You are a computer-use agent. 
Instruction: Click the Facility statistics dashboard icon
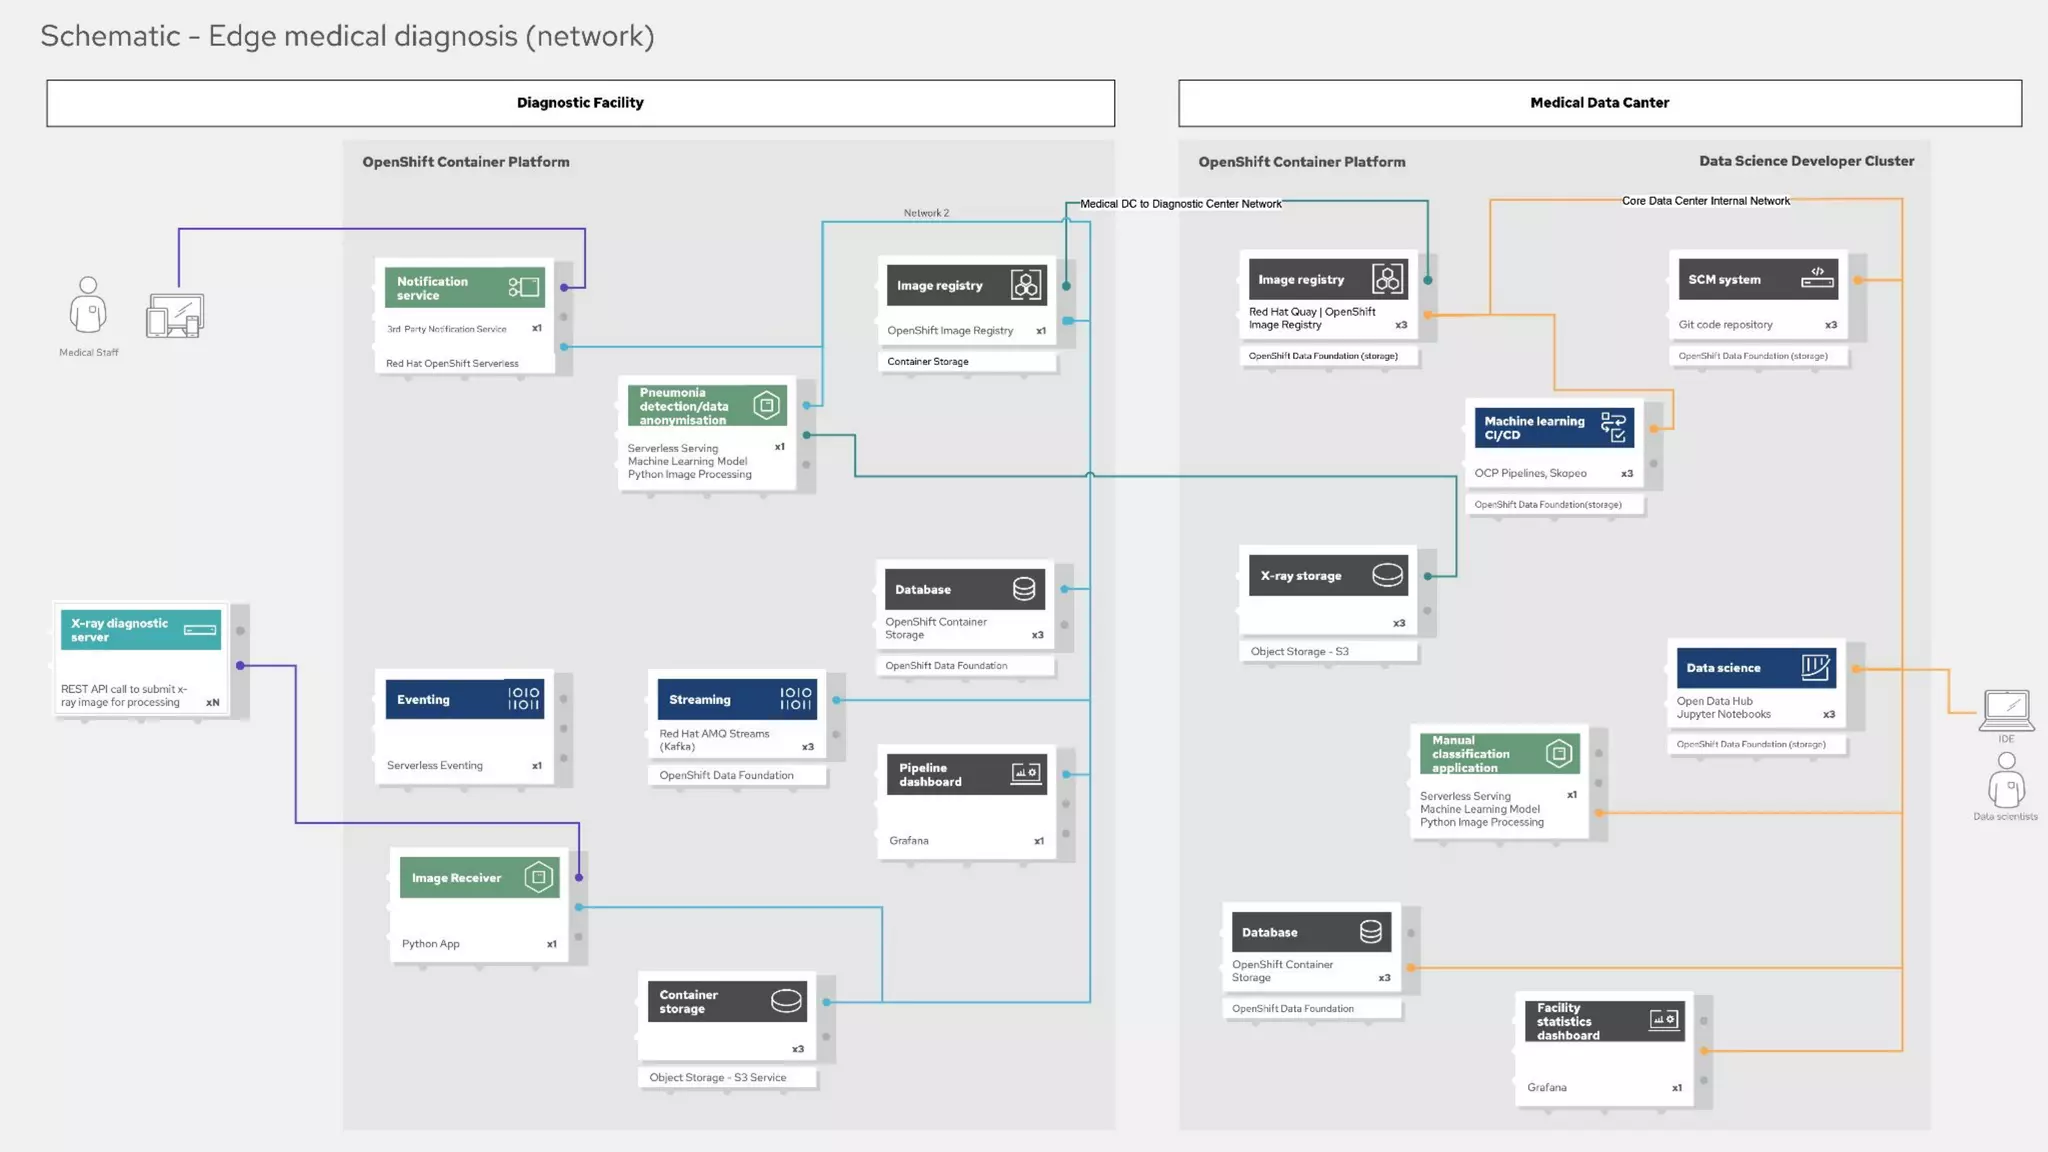[x=1663, y=1020]
